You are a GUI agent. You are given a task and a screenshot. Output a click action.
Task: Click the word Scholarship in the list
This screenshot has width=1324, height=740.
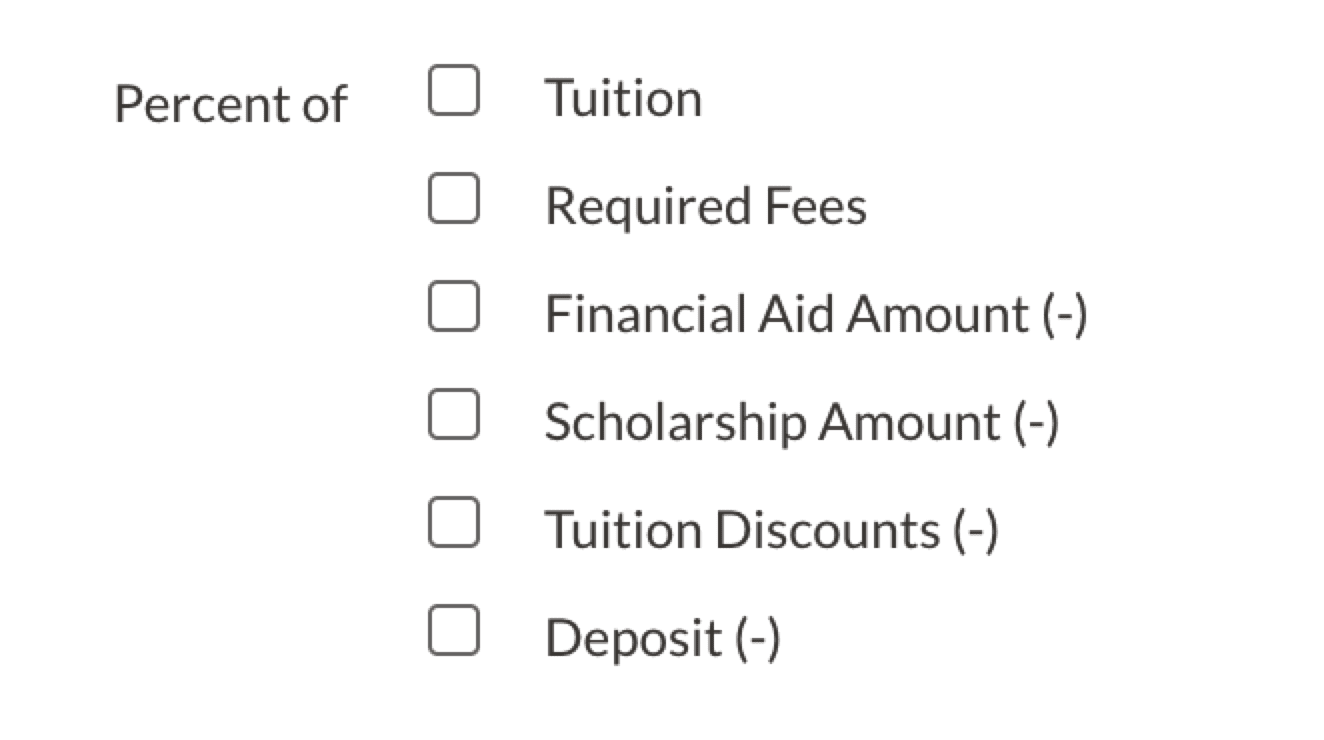(x=675, y=423)
